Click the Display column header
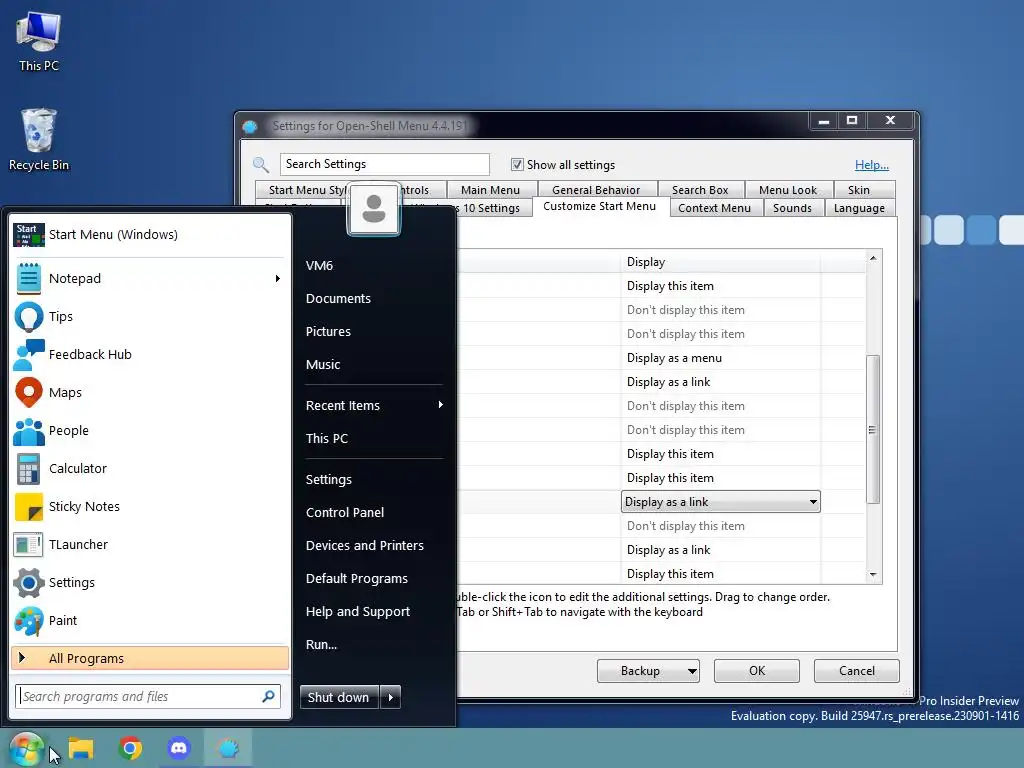This screenshot has width=1024, height=768. click(x=720, y=262)
